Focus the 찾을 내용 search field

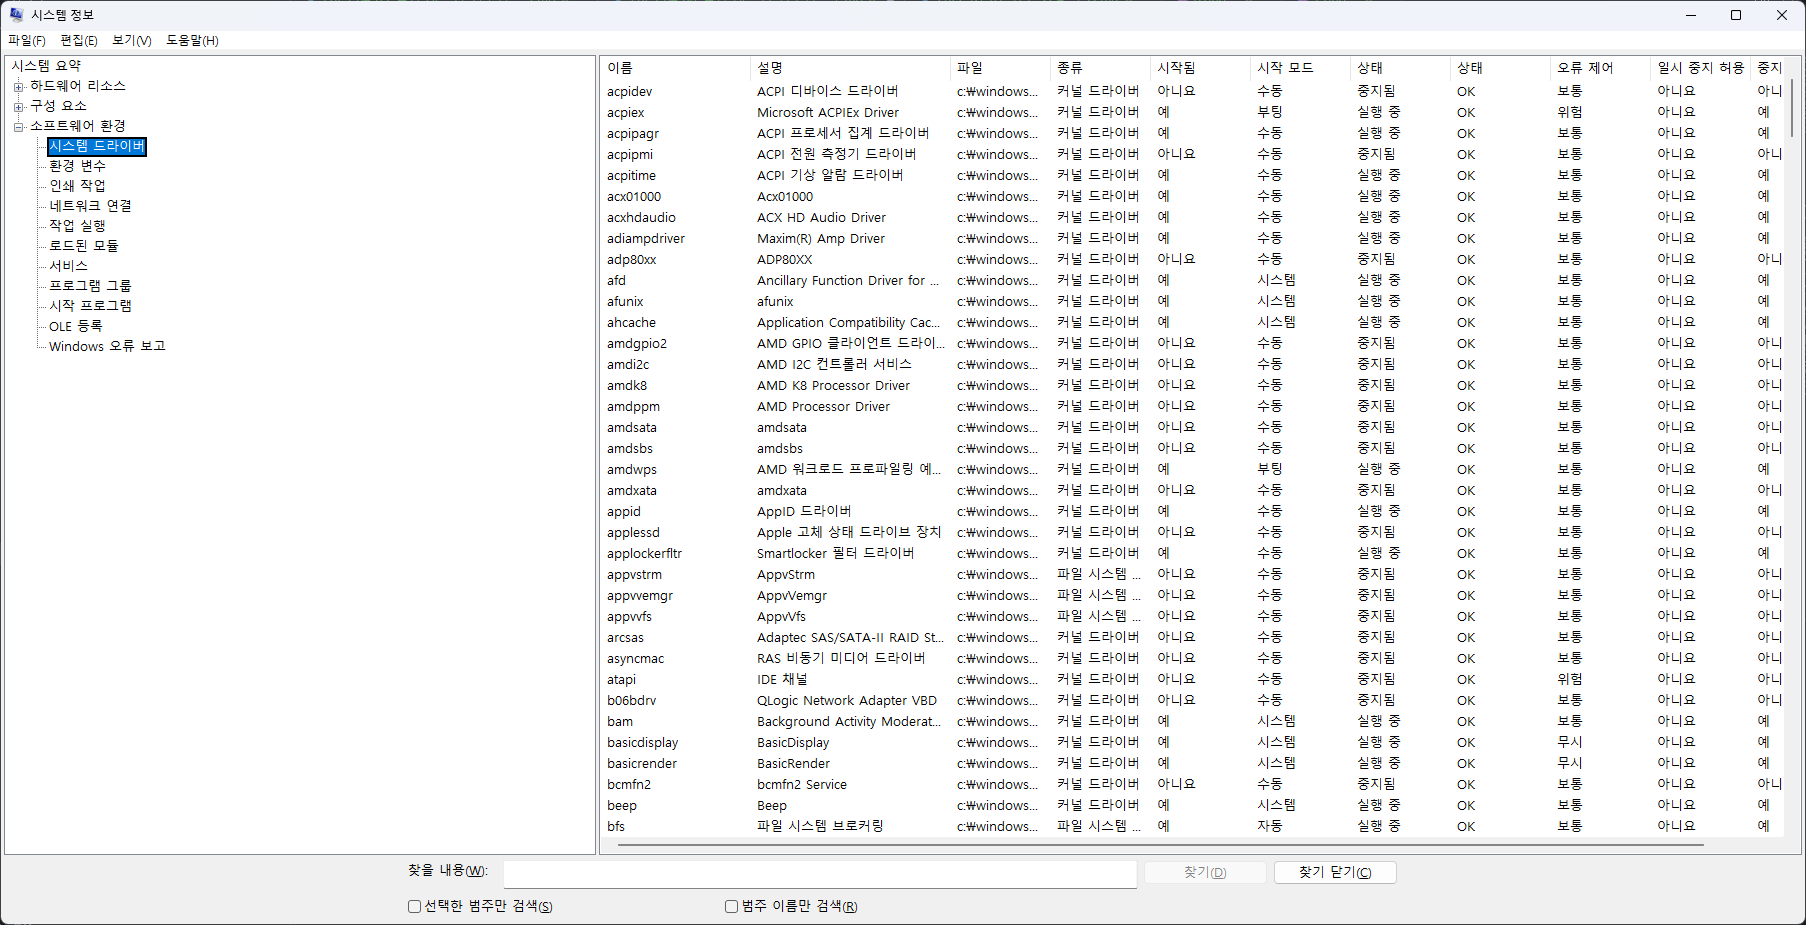pos(820,874)
